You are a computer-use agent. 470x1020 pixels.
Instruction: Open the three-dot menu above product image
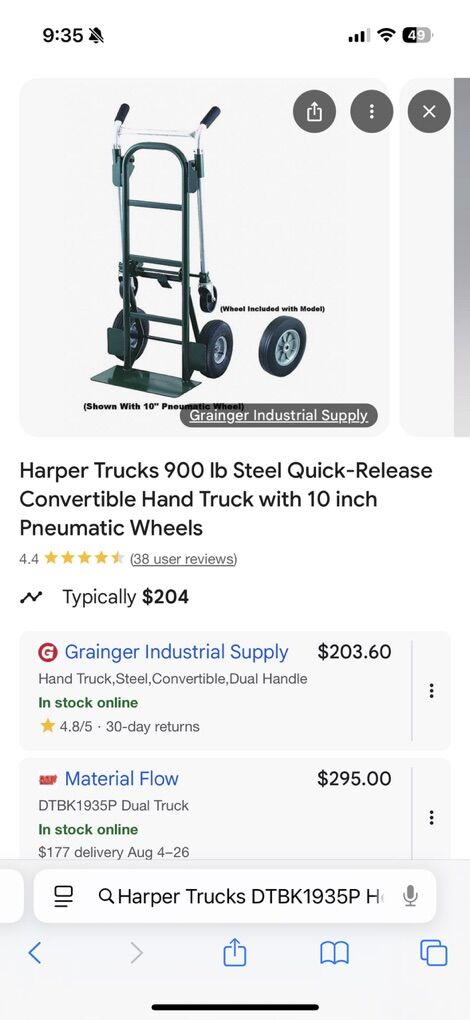(x=371, y=112)
